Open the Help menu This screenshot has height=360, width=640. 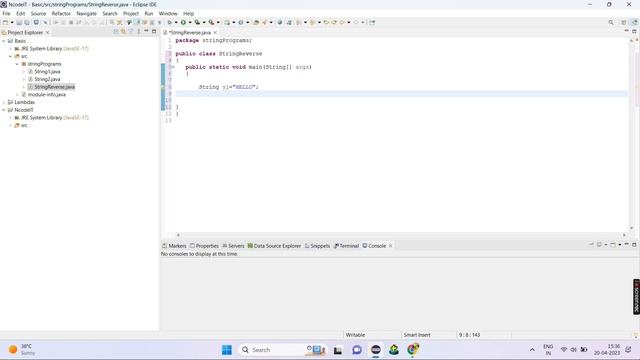188,13
